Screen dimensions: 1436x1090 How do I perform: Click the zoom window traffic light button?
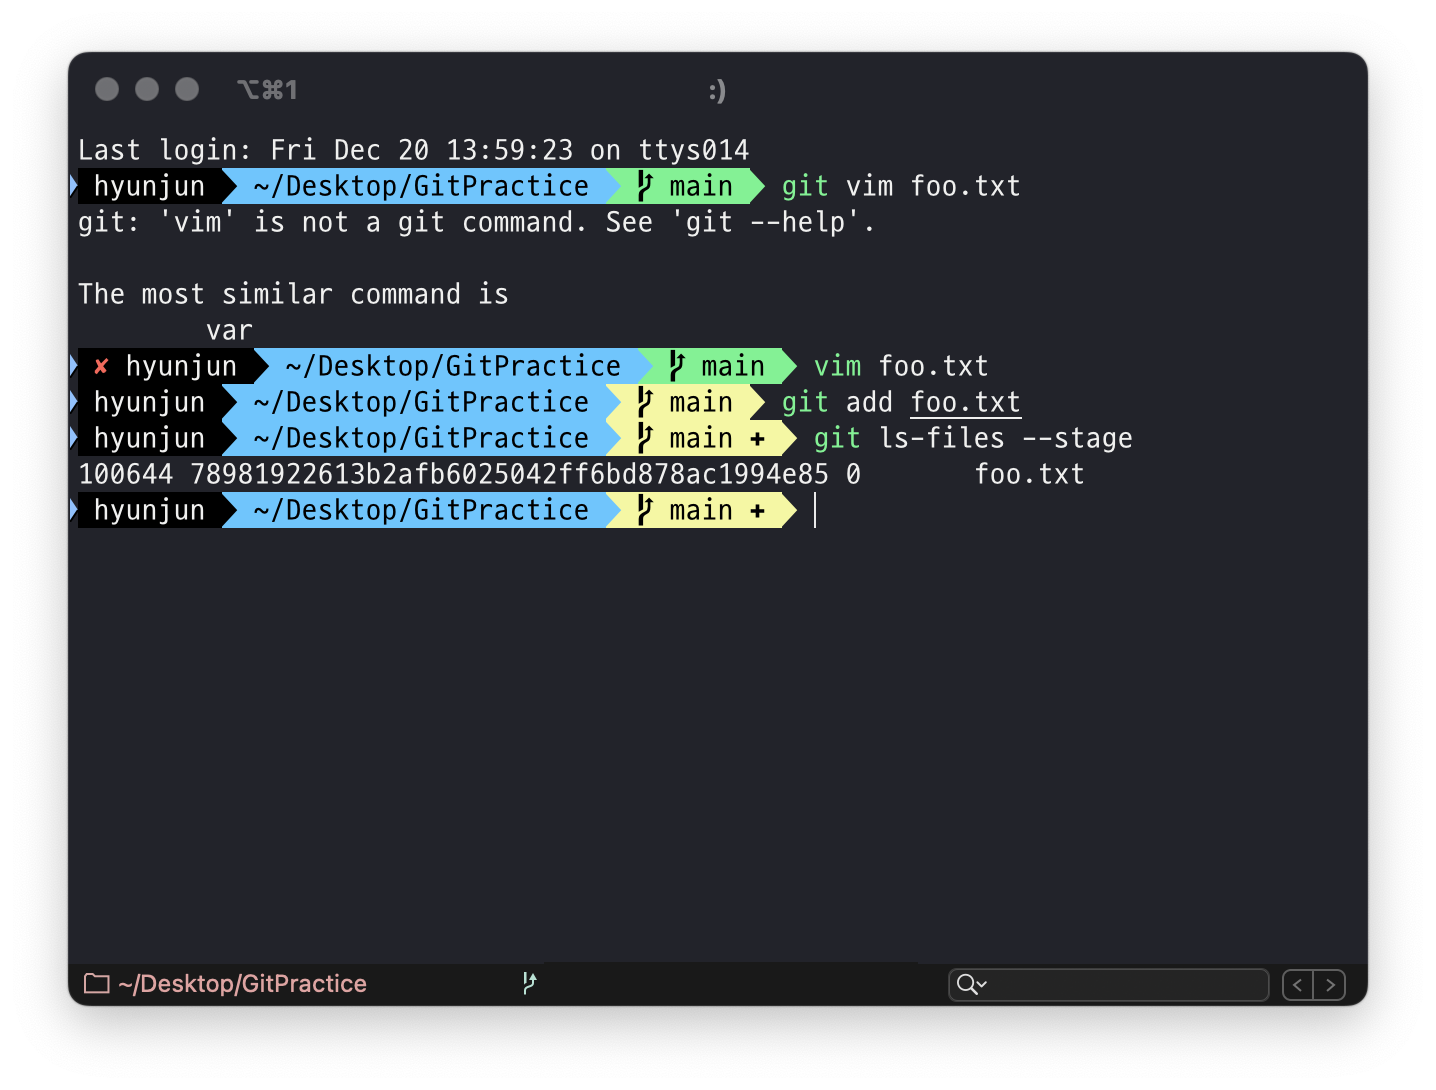(x=187, y=90)
